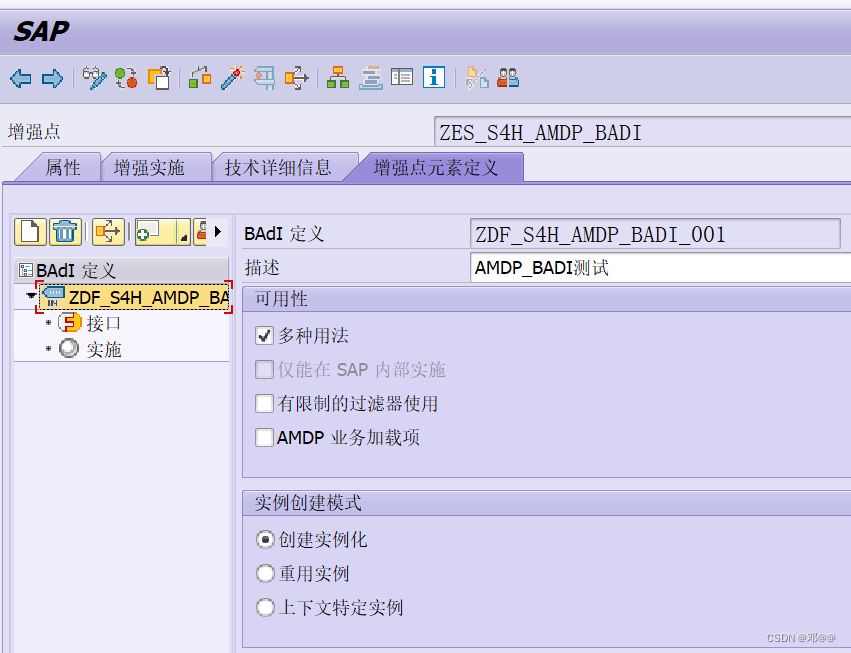Click the ZDF_S4H_AMDP_BA node BAdI icon
Image resolution: width=851 pixels, height=653 pixels.
[53, 296]
